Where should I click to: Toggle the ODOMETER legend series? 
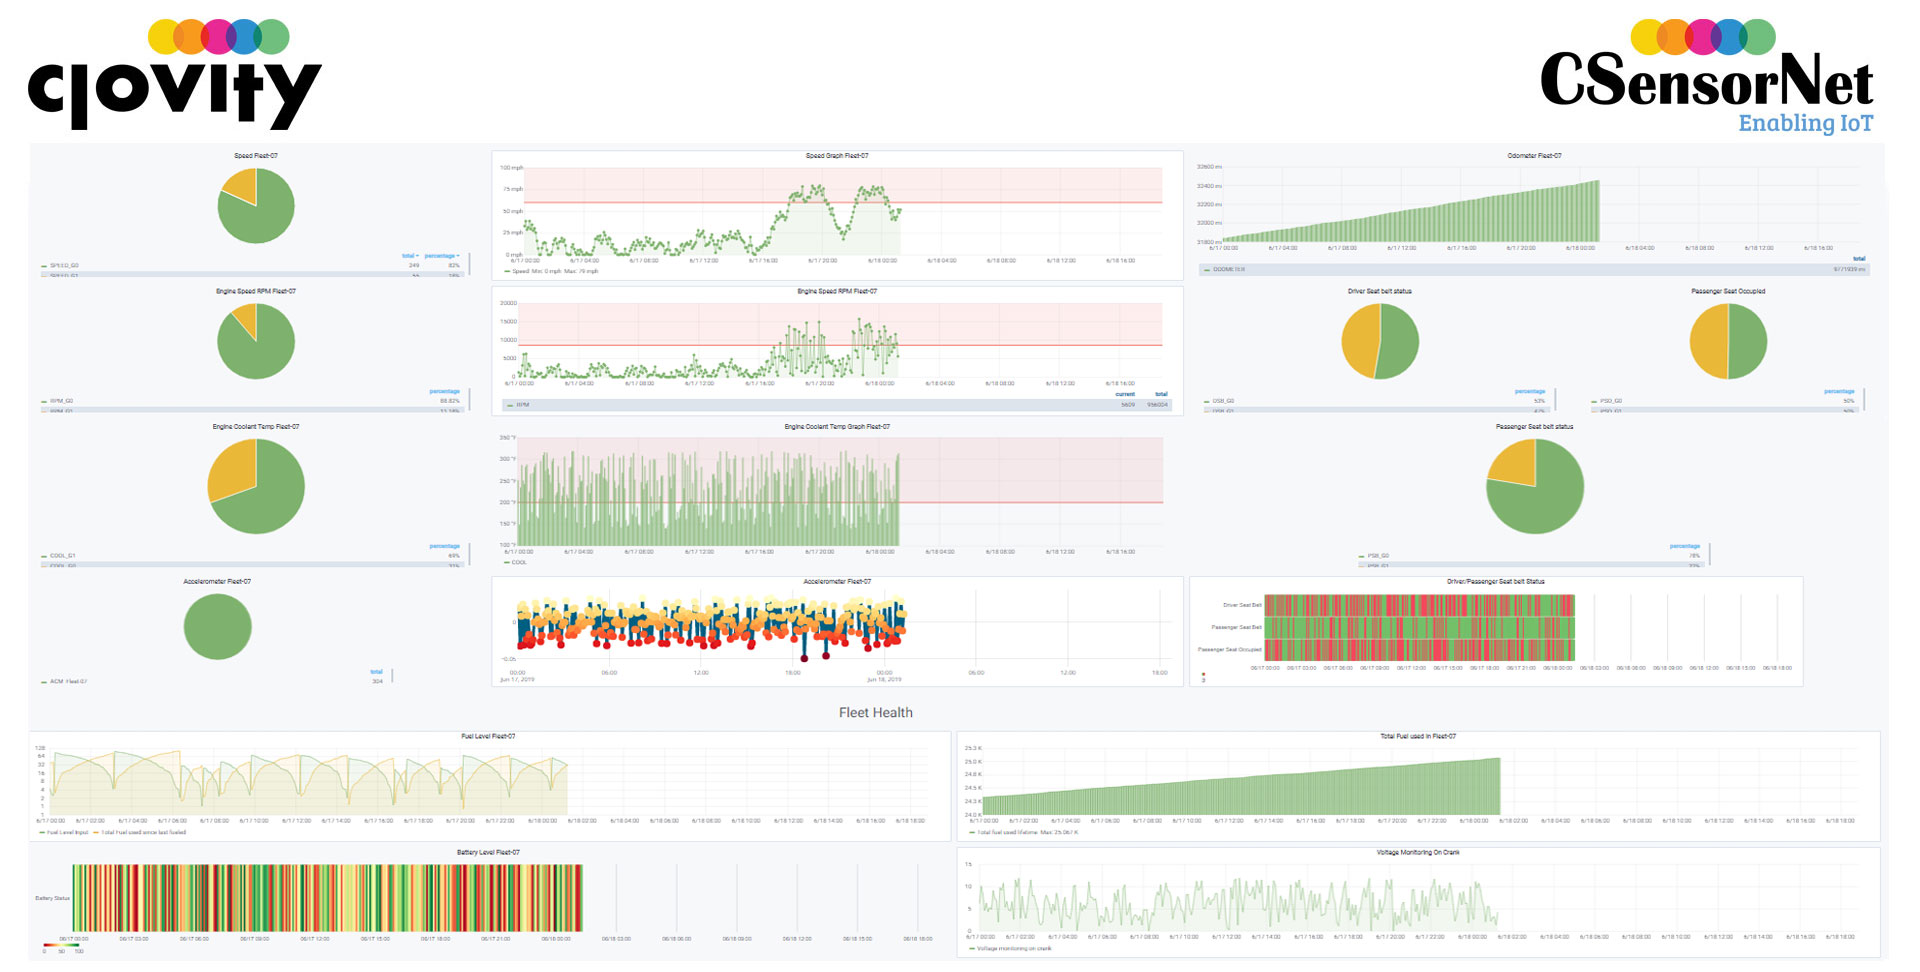tap(1224, 270)
